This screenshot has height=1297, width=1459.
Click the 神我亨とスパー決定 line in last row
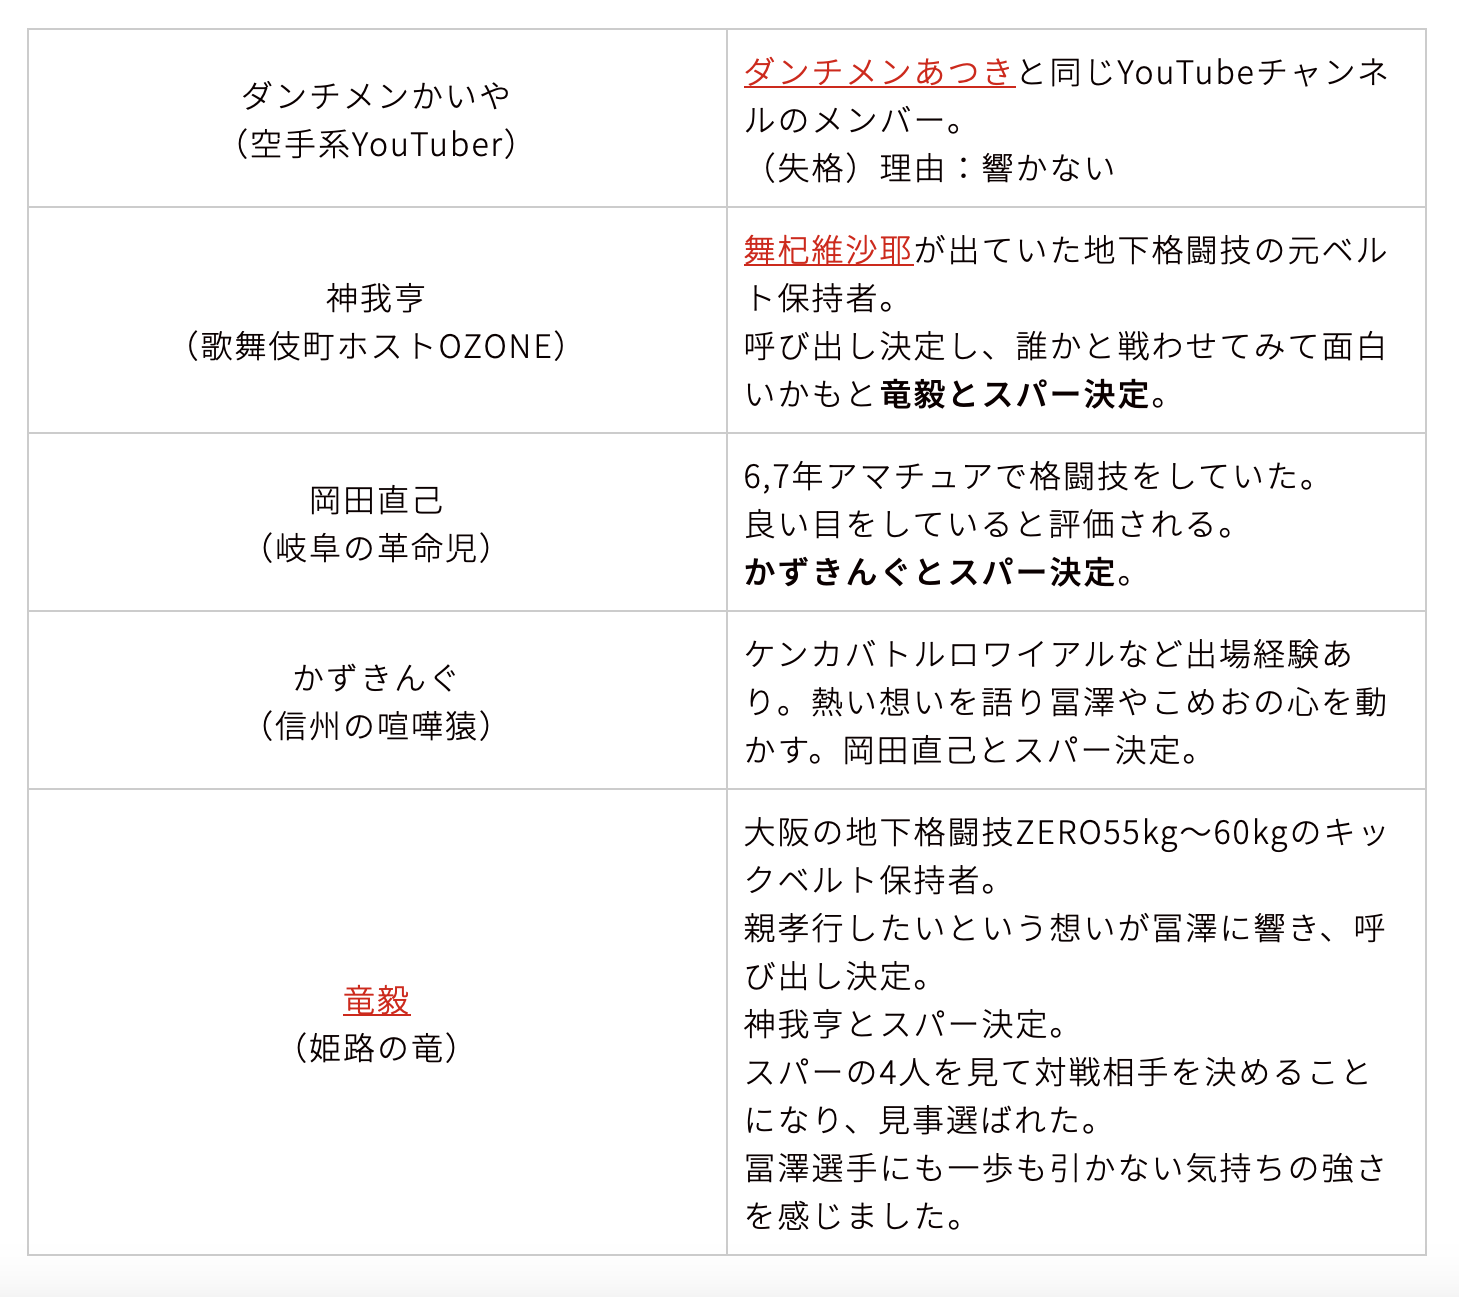point(906,1024)
